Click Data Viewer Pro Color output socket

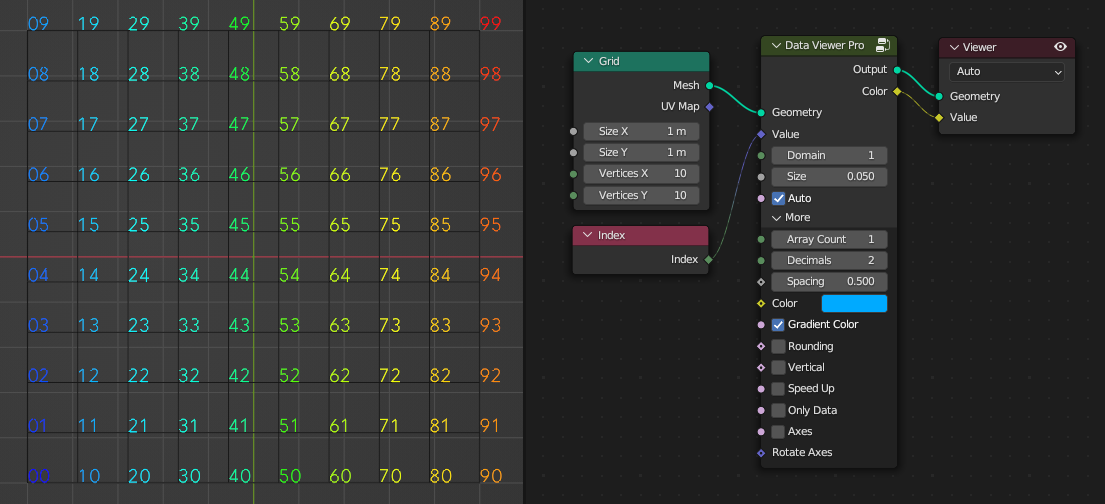click(x=897, y=91)
